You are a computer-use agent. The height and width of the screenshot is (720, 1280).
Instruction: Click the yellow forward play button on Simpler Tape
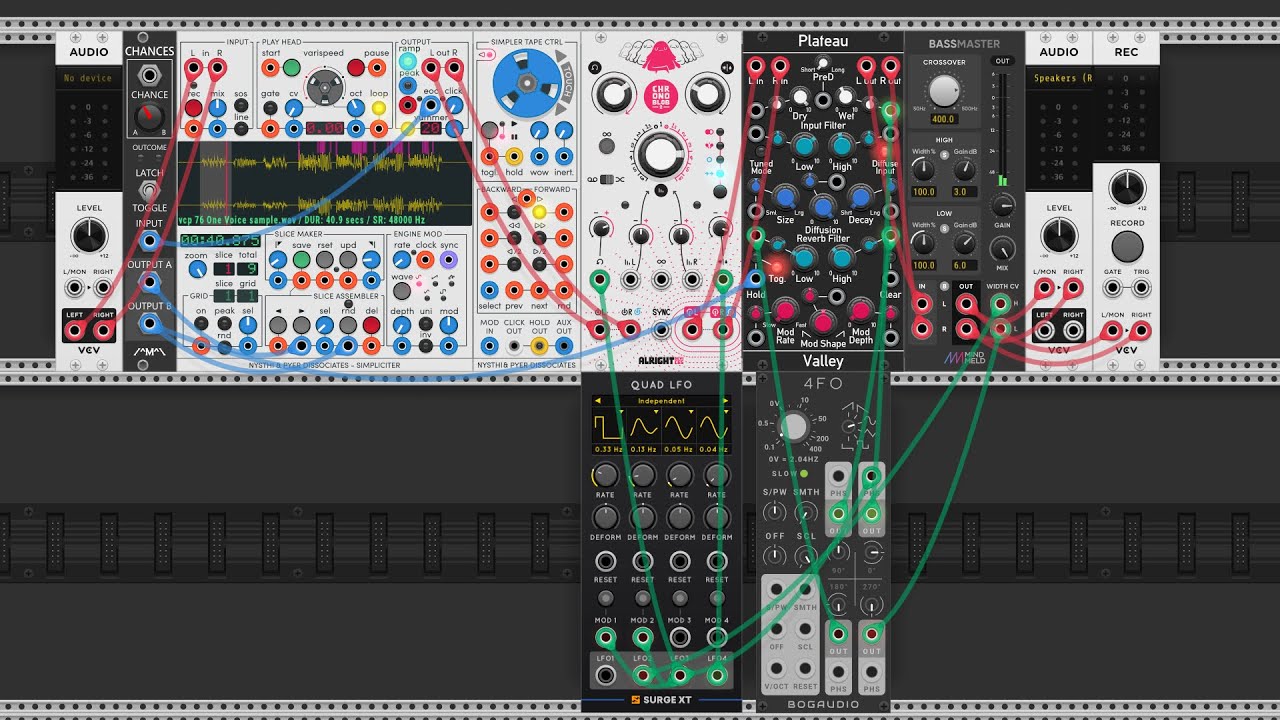tap(538, 213)
